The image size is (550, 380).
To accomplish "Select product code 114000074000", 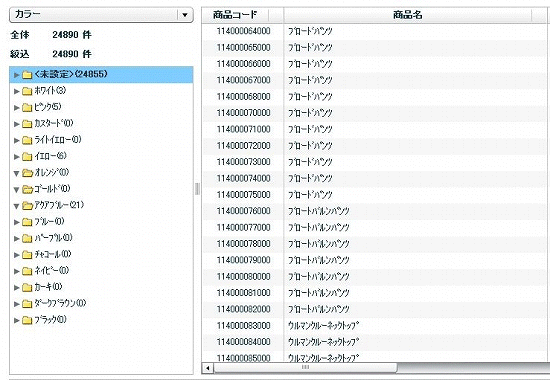I will (243, 179).
